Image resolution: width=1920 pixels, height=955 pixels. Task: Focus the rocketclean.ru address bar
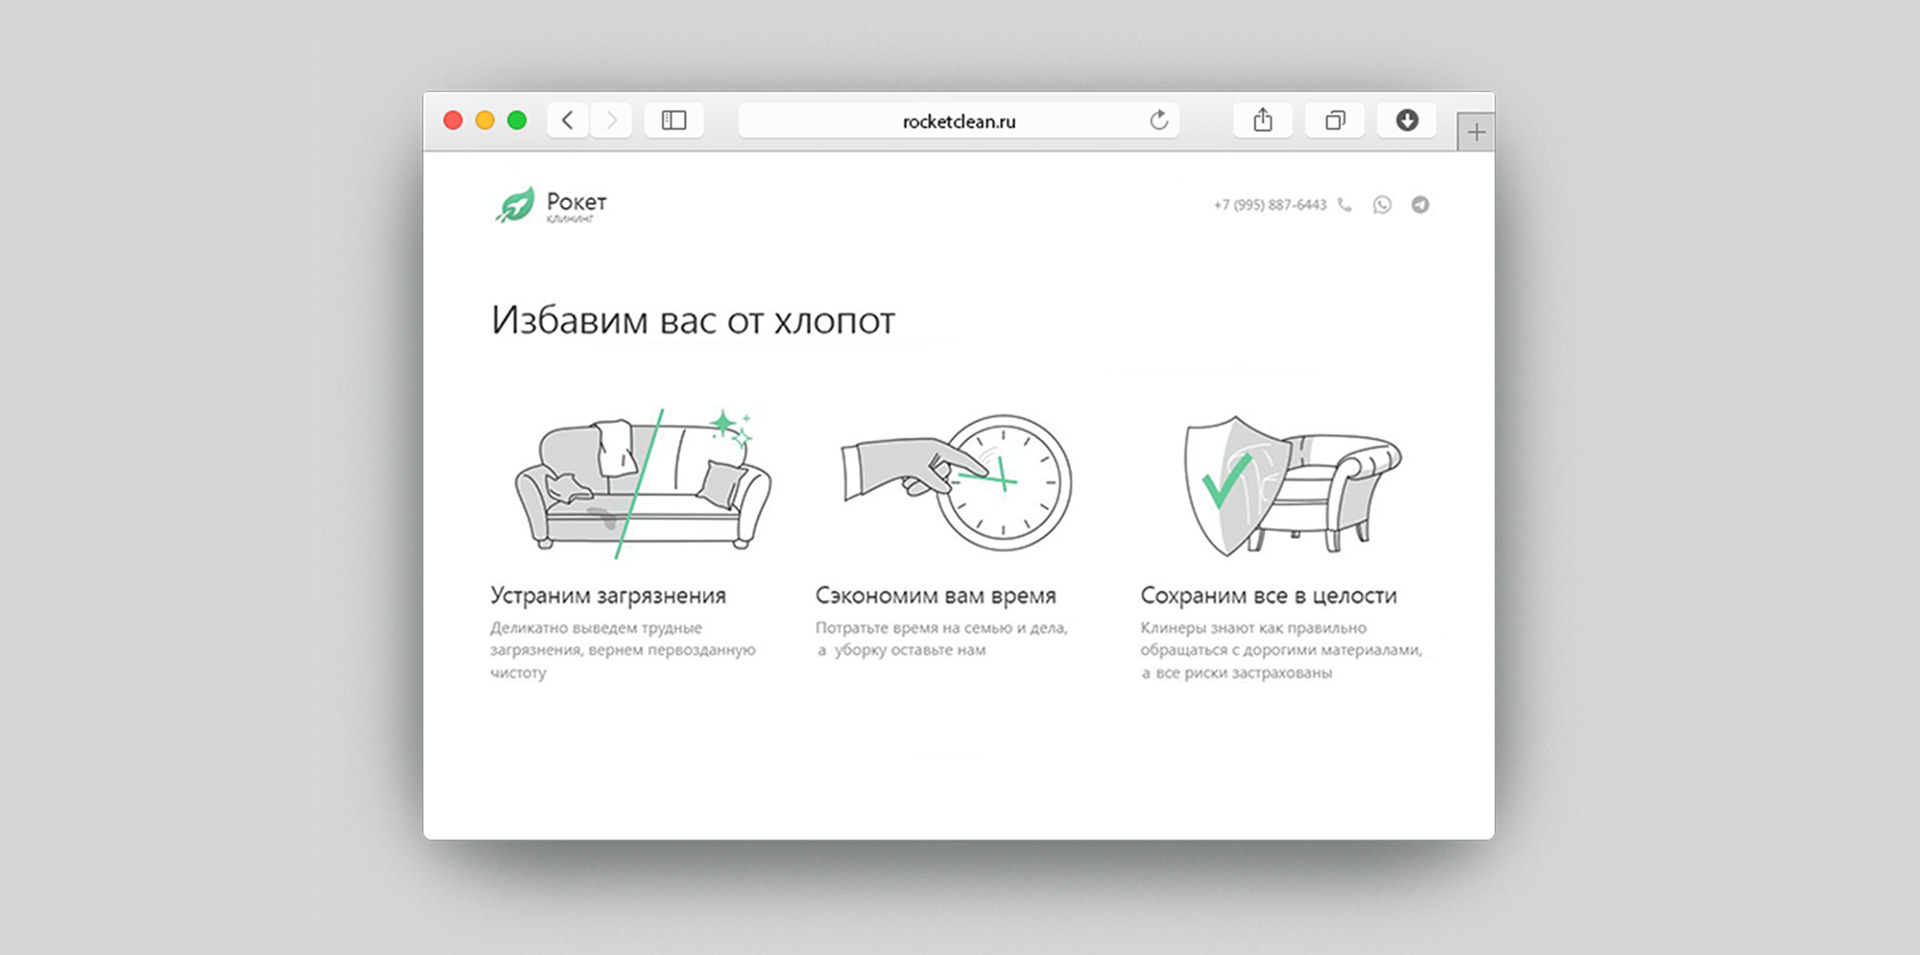click(x=959, y=121)
